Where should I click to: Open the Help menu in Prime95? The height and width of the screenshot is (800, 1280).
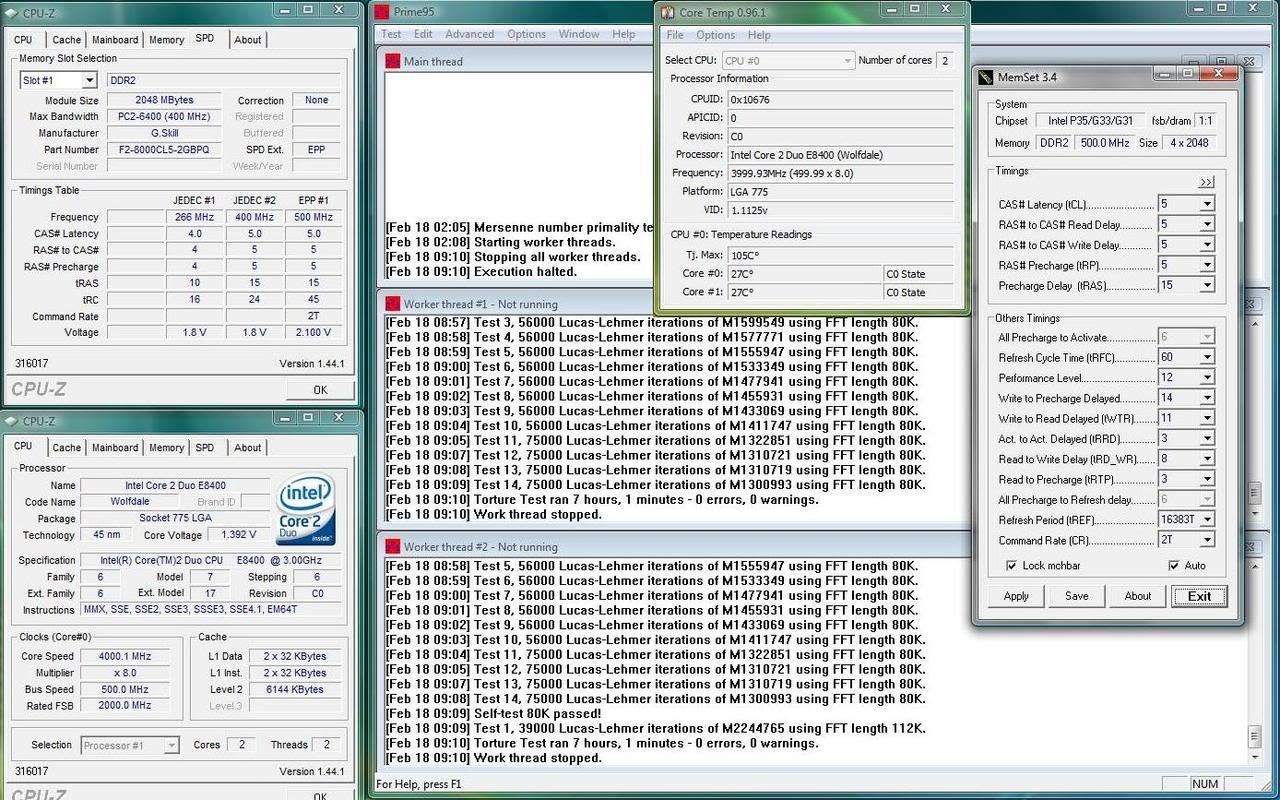point(624,34)
